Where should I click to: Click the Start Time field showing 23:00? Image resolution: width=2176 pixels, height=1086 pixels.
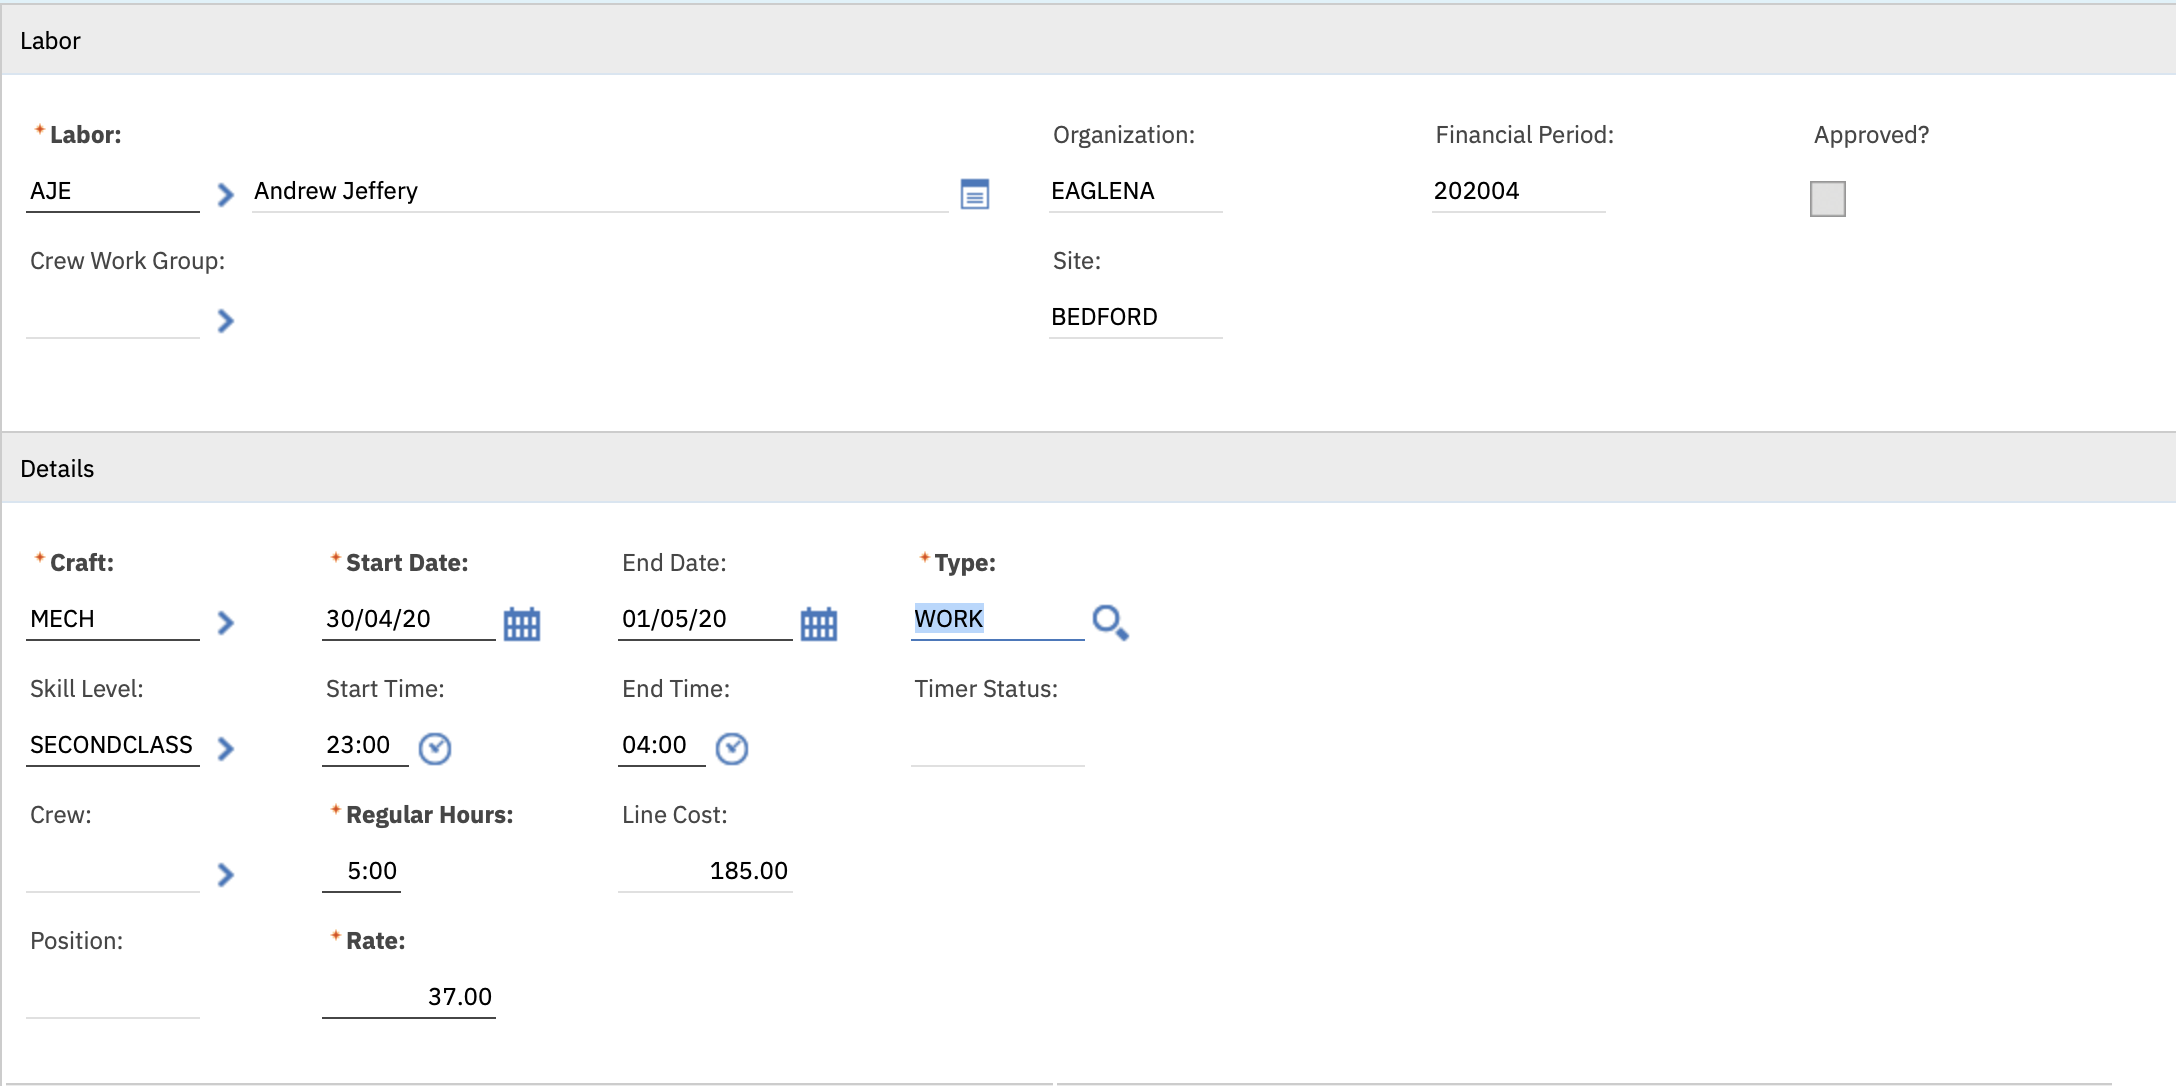click(364, 745)
